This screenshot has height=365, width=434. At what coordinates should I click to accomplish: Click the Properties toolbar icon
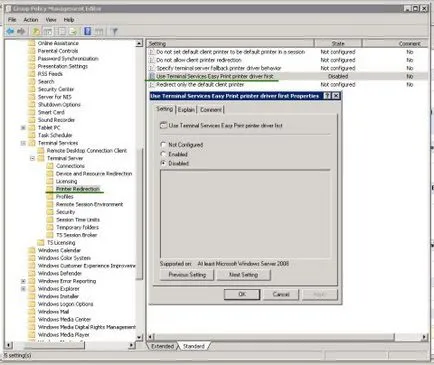pos(61,32)
